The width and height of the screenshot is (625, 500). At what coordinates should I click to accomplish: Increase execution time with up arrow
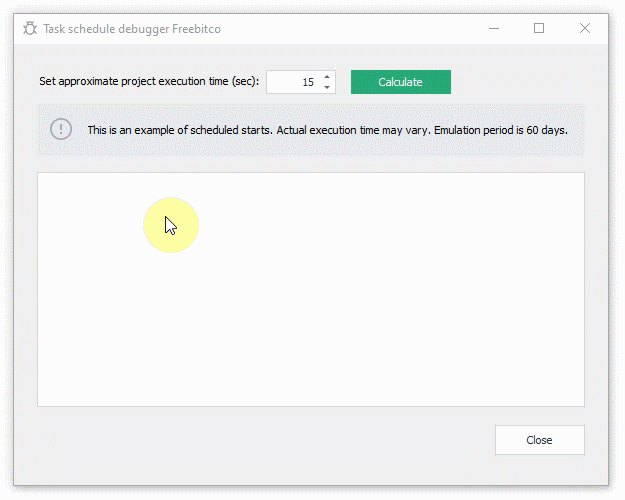click(x=327, y=77)
